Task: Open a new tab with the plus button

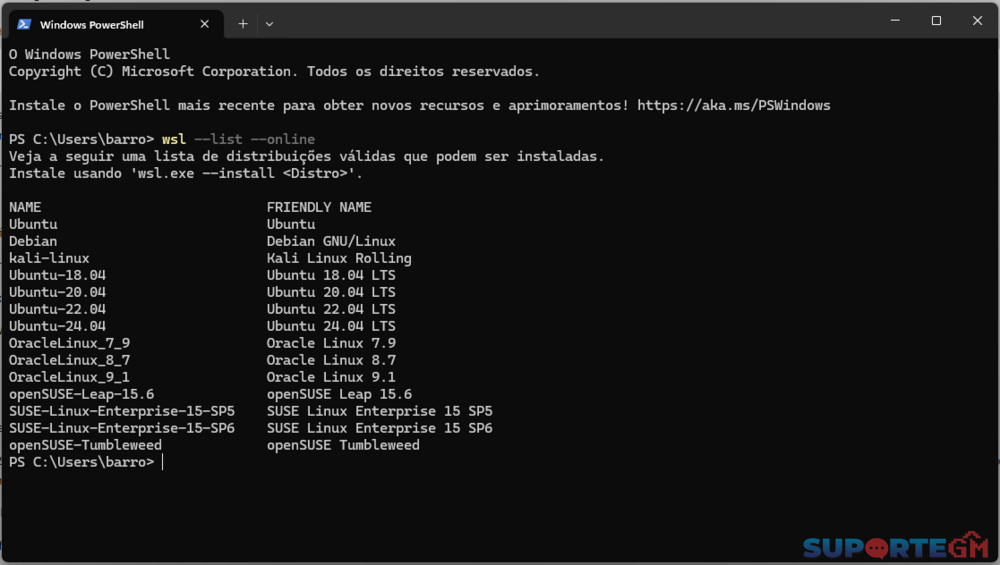Action: [x=243, y=23]
